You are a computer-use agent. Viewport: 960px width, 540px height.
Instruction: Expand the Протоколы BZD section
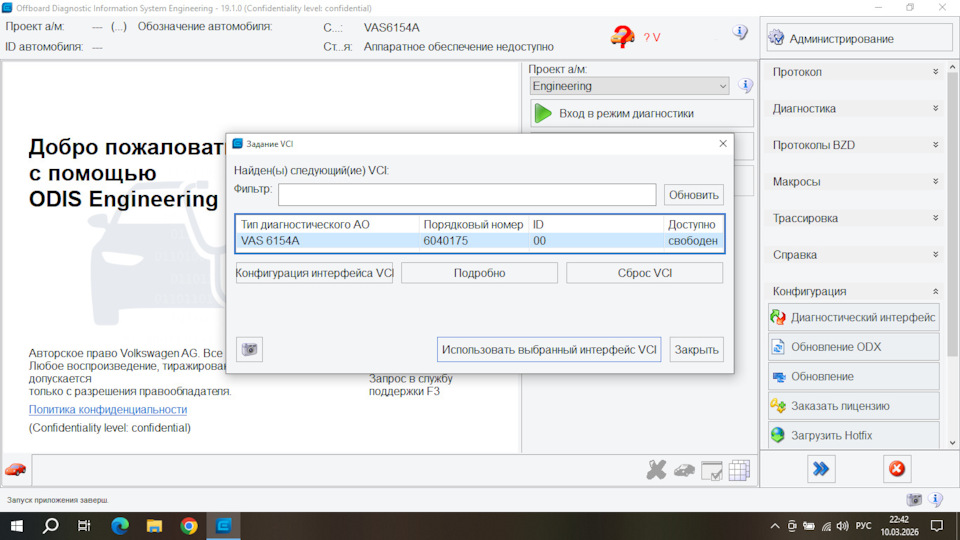click(855, 145)
